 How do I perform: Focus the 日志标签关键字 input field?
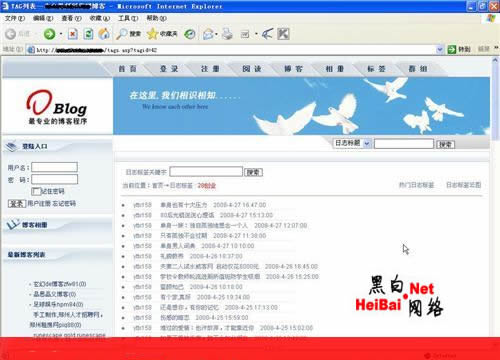tap(206, 172)
